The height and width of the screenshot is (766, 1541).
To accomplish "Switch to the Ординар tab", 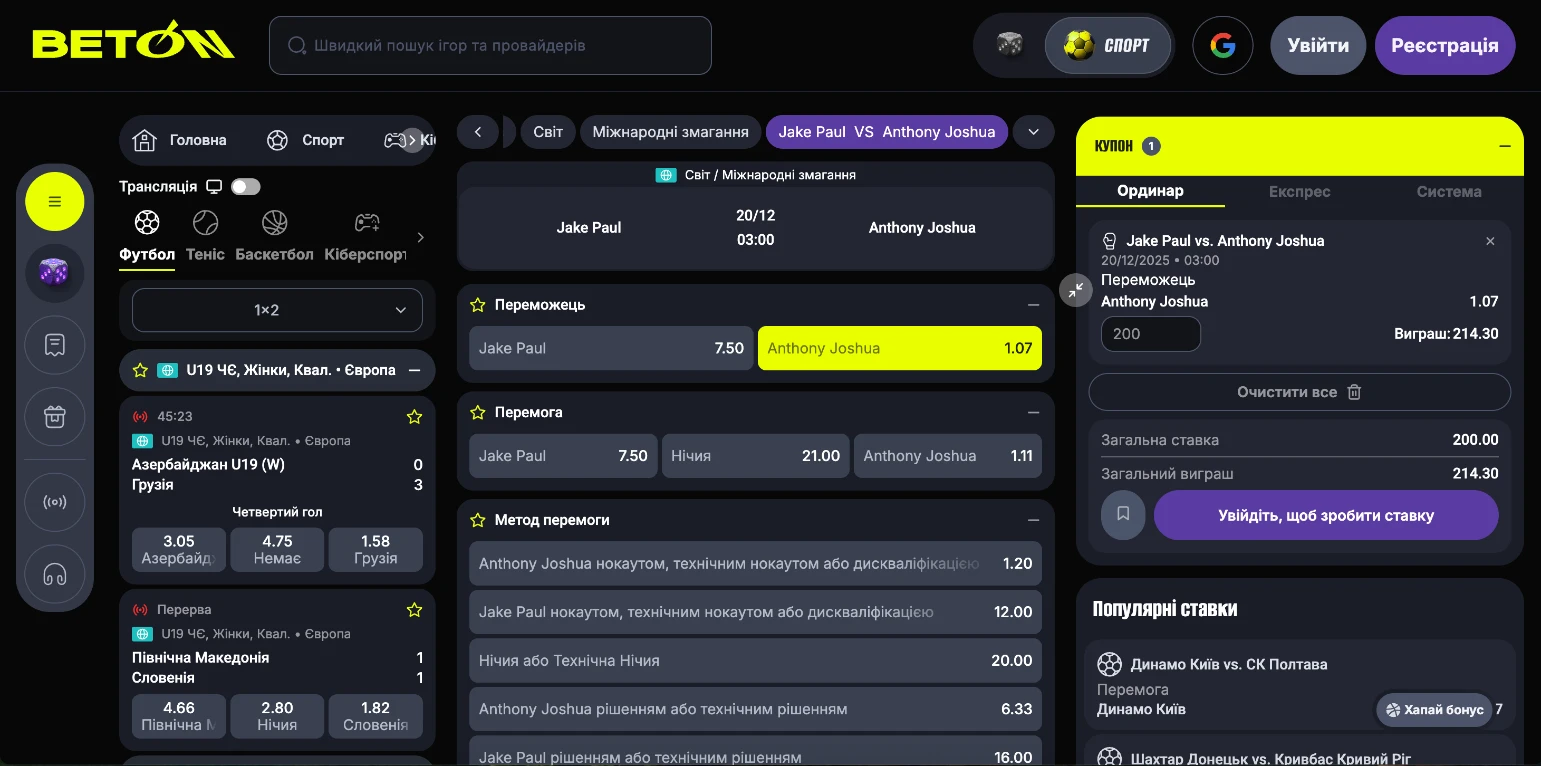I will (1150, 191).
